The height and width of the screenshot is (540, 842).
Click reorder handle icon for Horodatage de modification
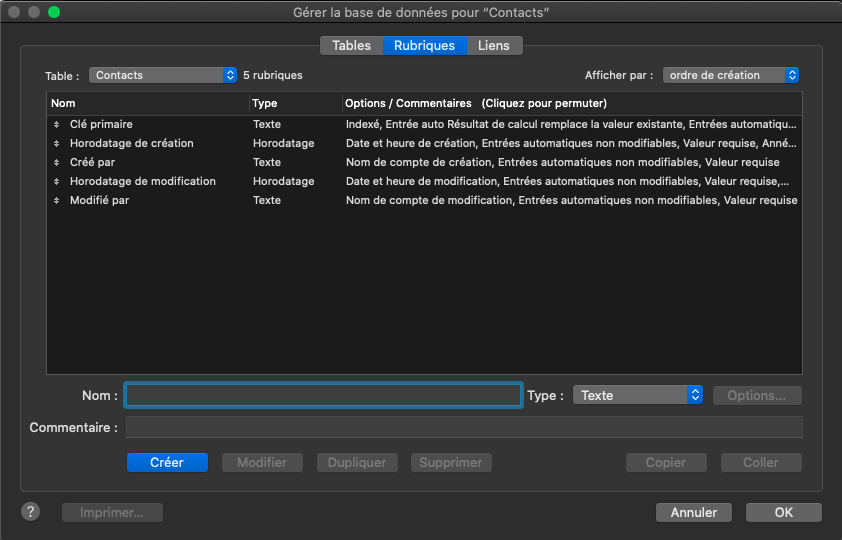(57, 182)
